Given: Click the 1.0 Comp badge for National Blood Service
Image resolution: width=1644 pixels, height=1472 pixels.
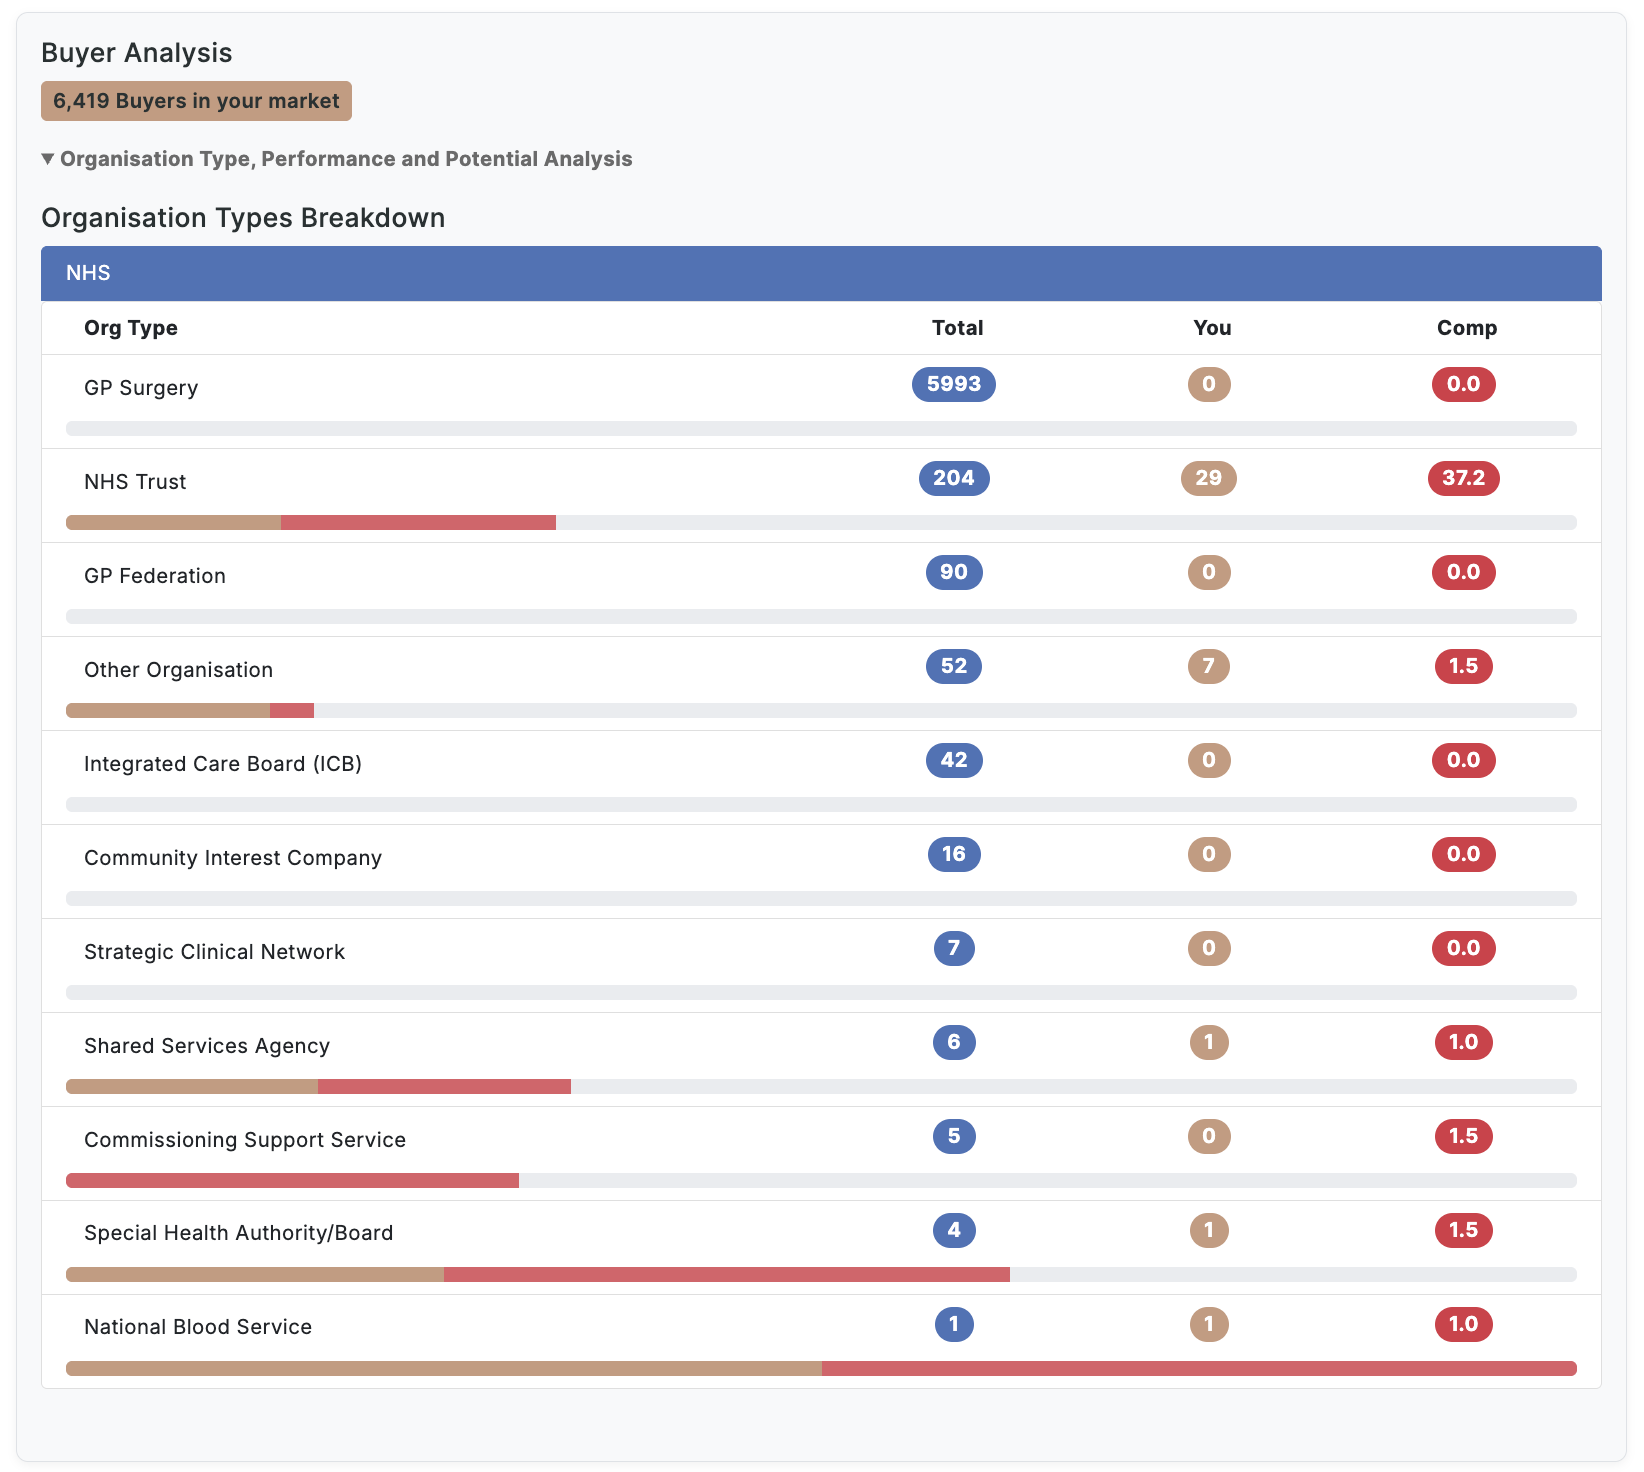Looking at the screenshot, I should tap(1464, 1324).
